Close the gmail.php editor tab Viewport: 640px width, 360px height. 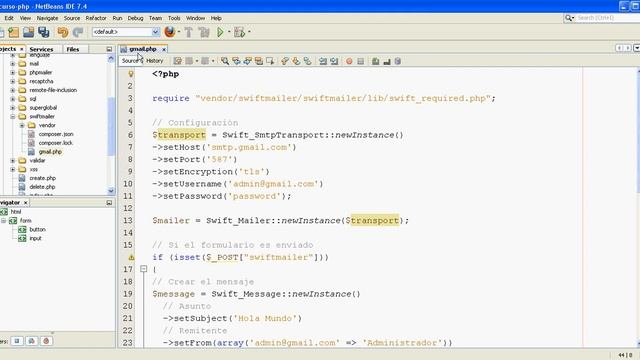164,49
